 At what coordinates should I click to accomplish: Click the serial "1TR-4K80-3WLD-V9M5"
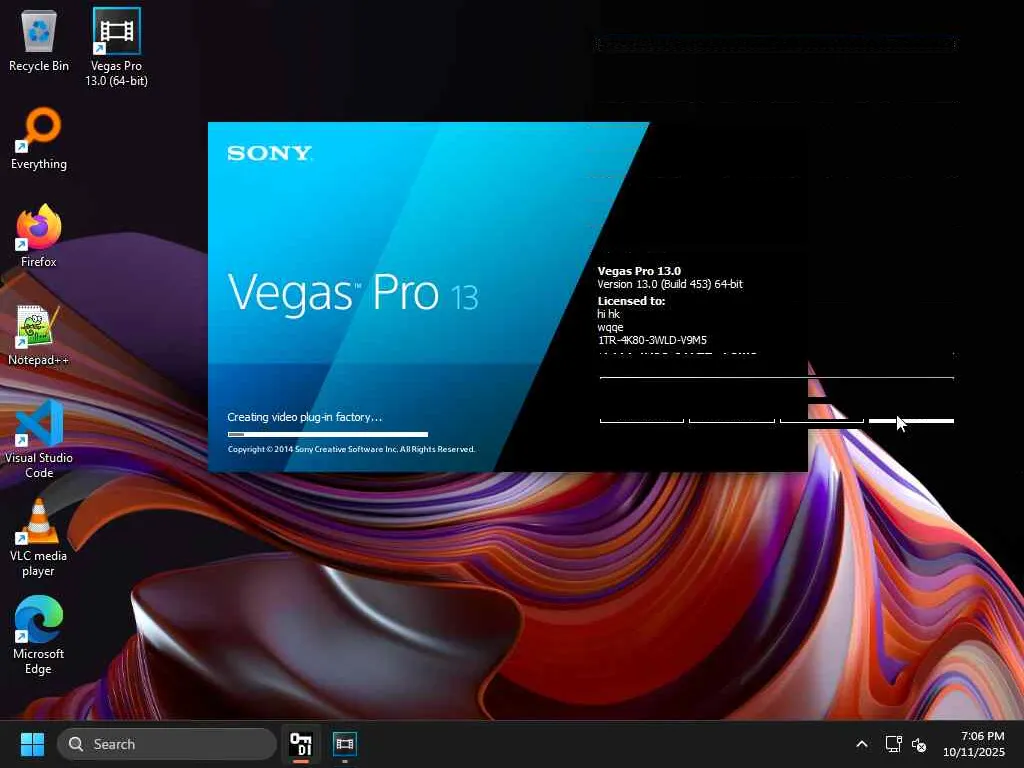point(652,340)
